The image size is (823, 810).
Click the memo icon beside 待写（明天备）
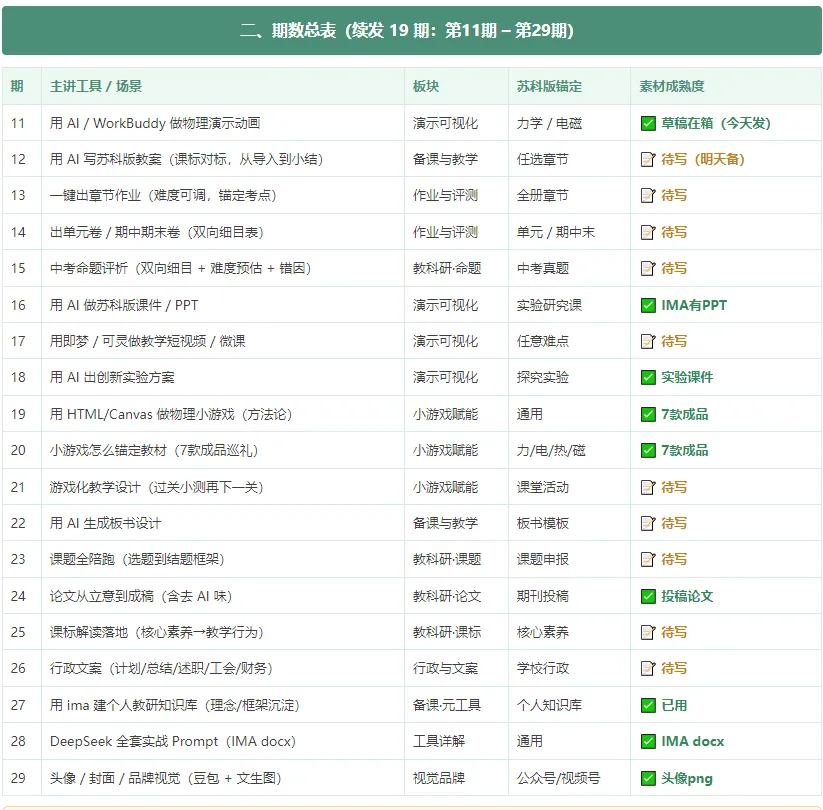click(648, 160)
